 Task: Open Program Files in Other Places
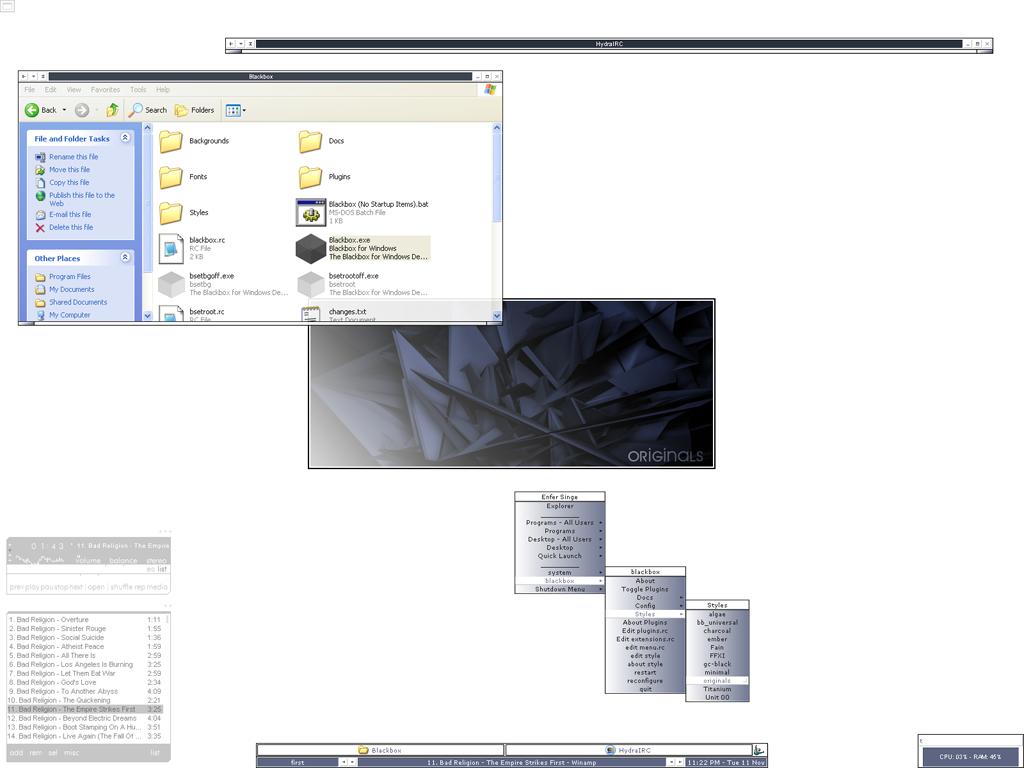pos(70,277)
